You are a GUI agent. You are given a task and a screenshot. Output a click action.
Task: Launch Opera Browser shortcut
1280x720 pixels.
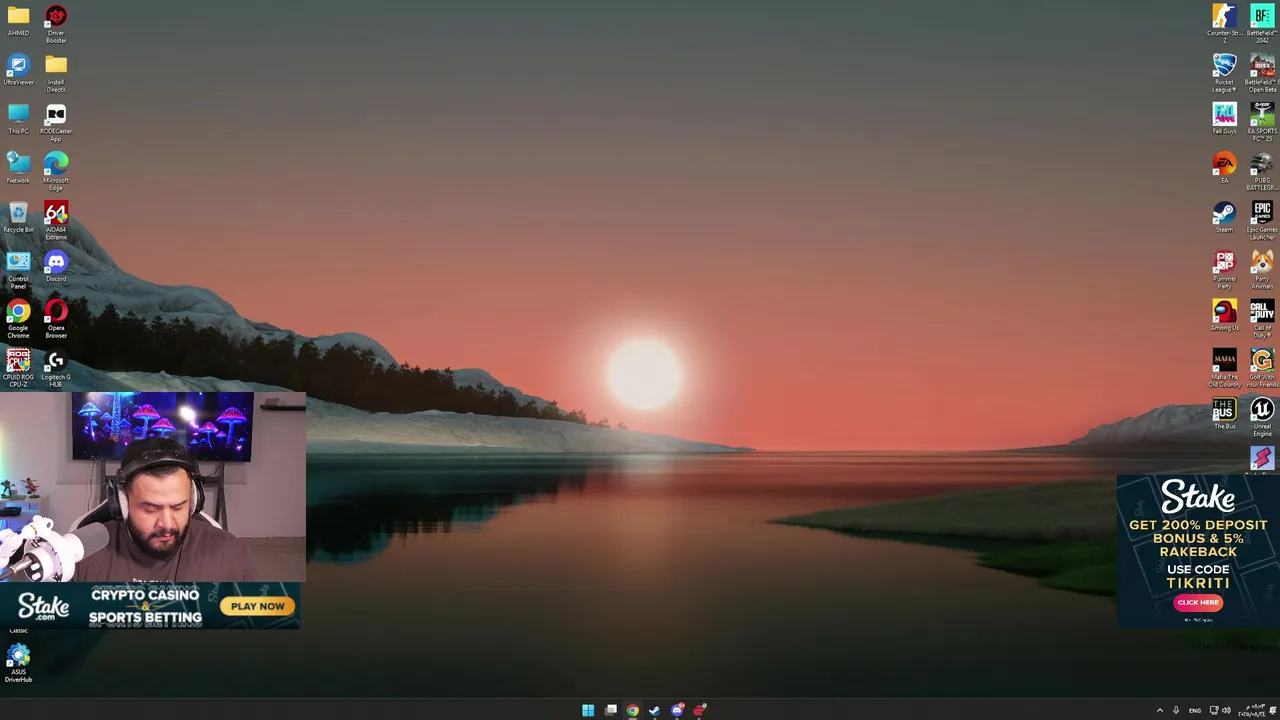56,318
